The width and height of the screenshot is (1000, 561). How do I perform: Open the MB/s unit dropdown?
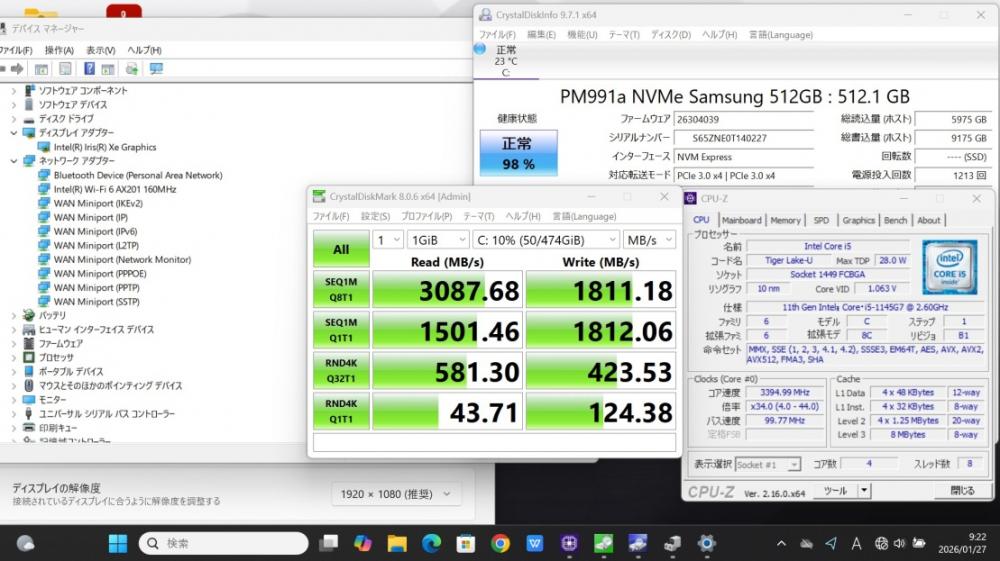[648, 240]
